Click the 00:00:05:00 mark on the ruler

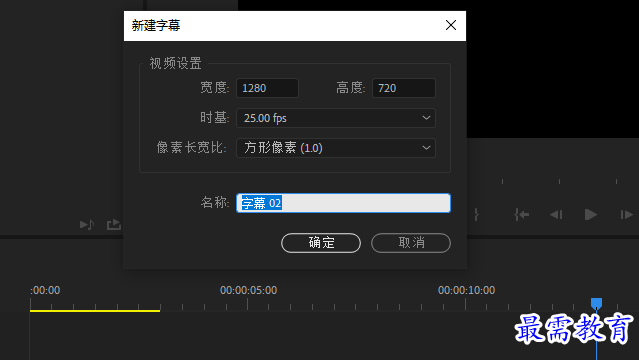pyautogui.click(x=248, y=290)
